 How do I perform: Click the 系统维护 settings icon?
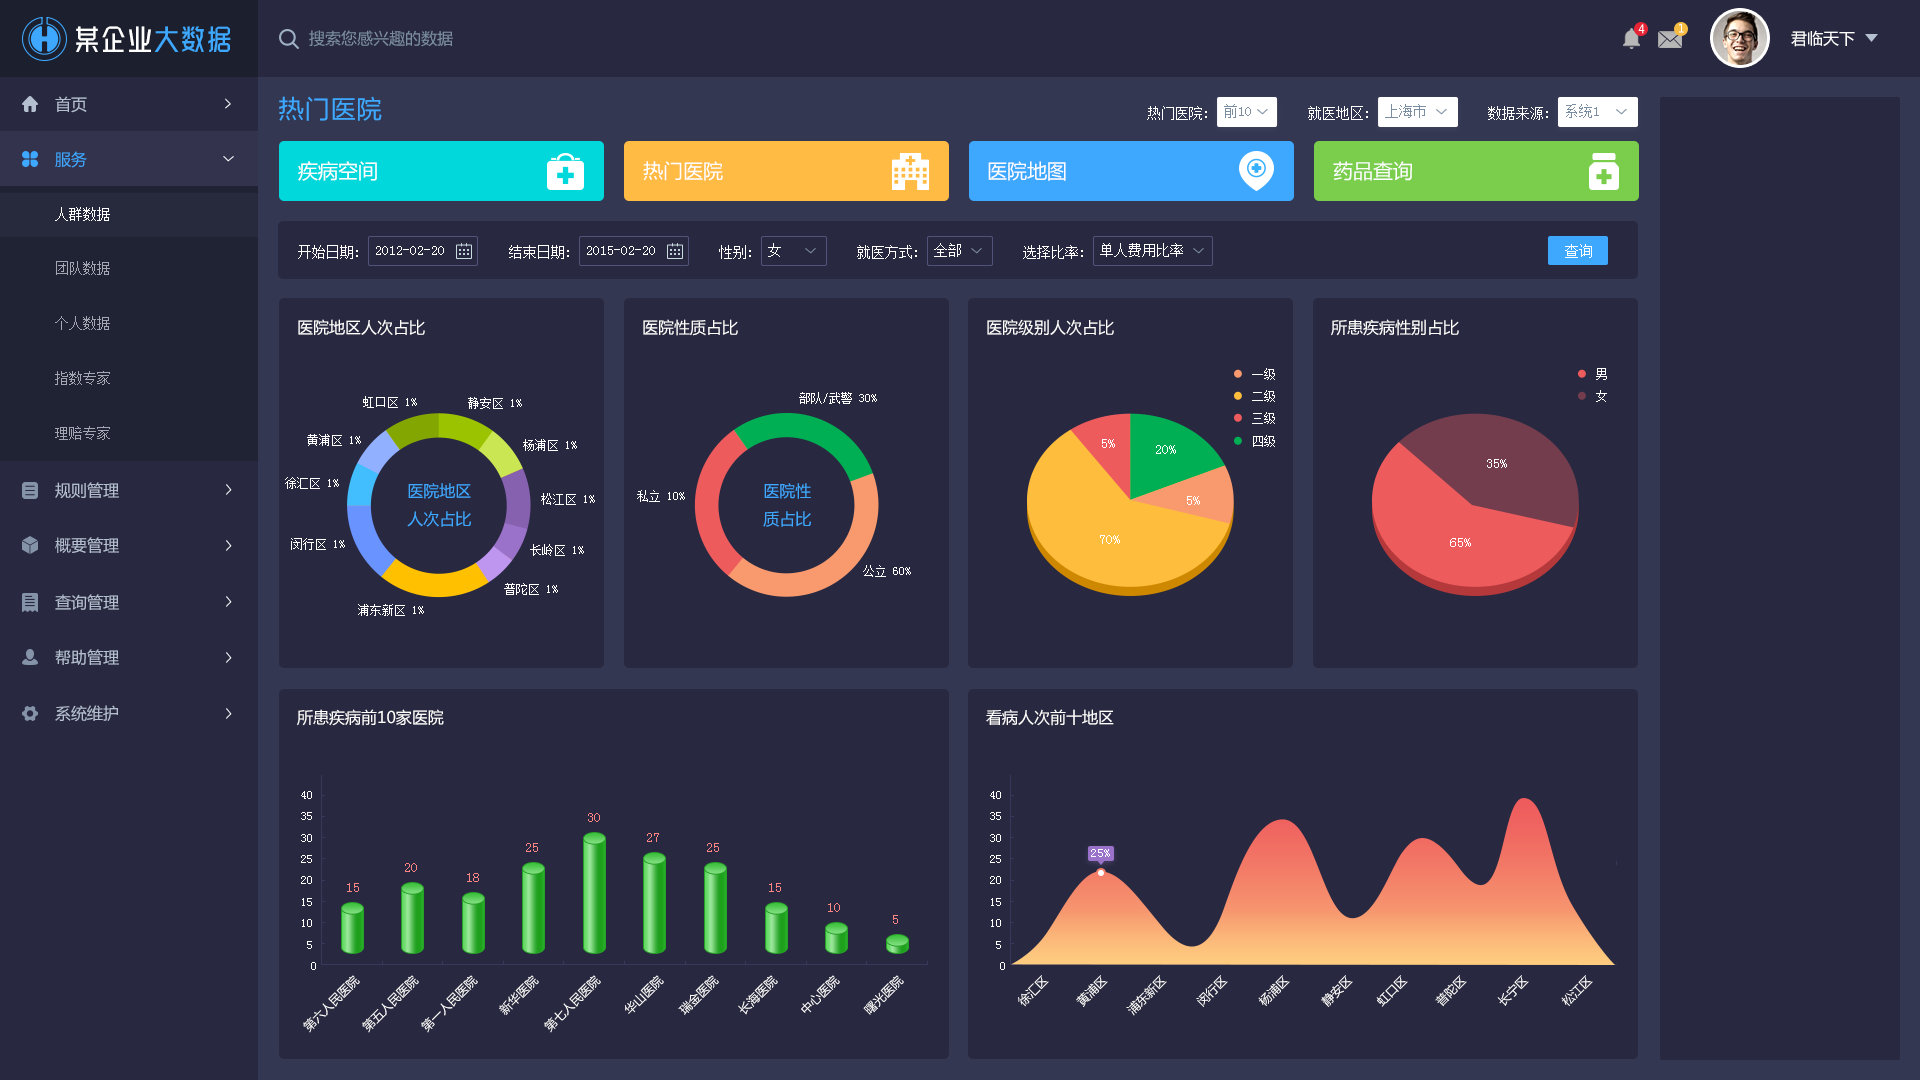point(29,712)
